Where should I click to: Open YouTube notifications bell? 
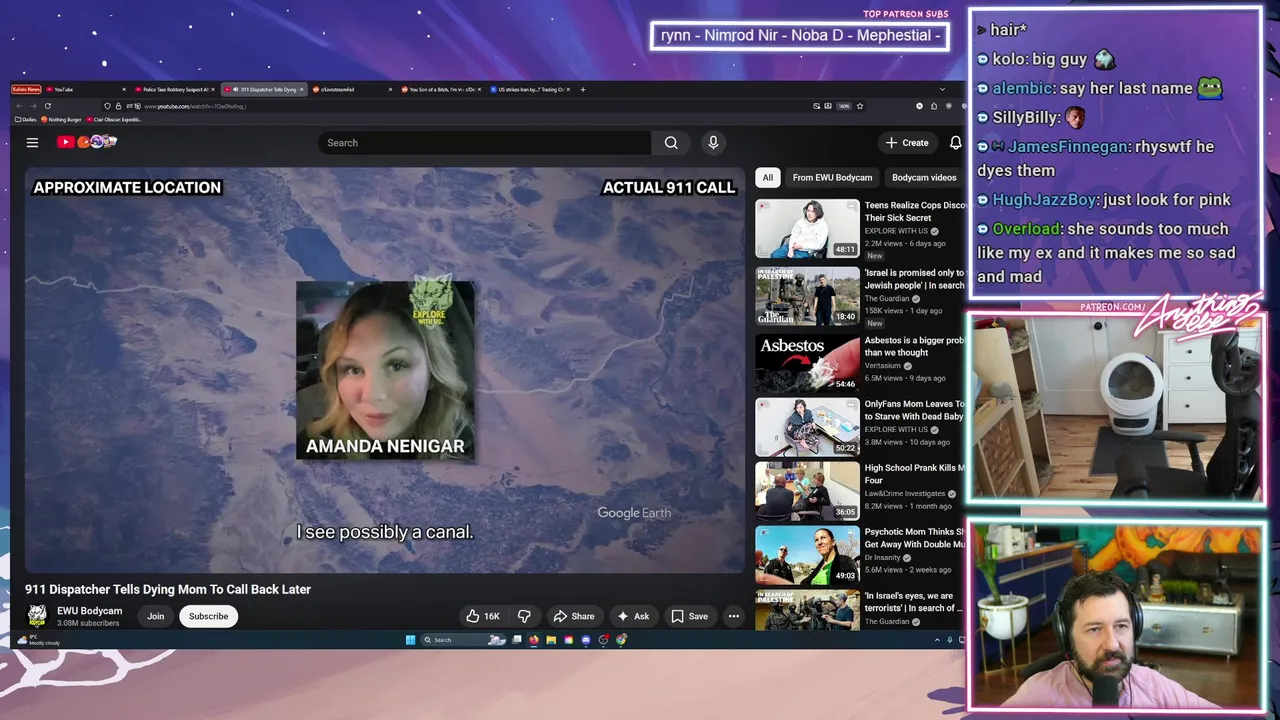click(955, 143)
